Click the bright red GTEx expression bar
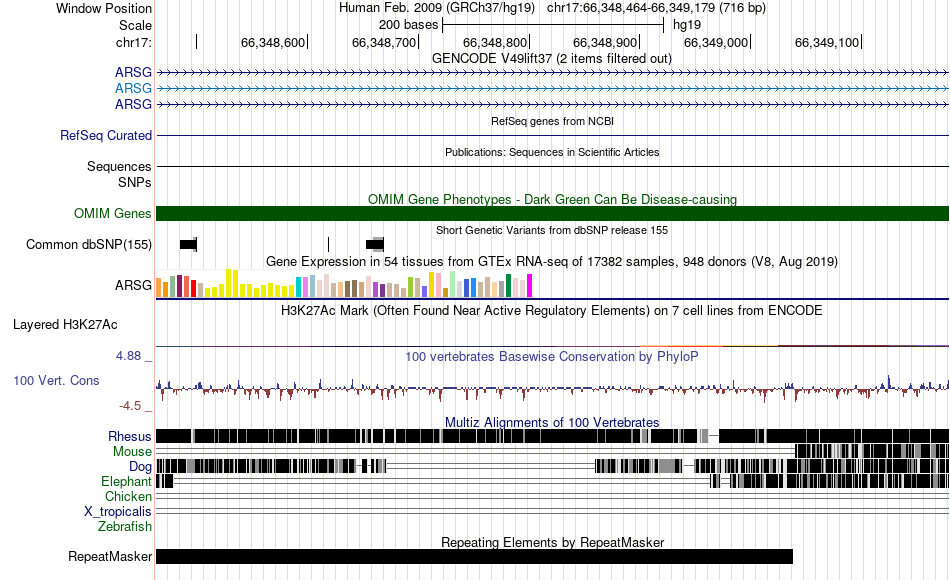Screen dimensions: 950x580 tap(193, 288)
